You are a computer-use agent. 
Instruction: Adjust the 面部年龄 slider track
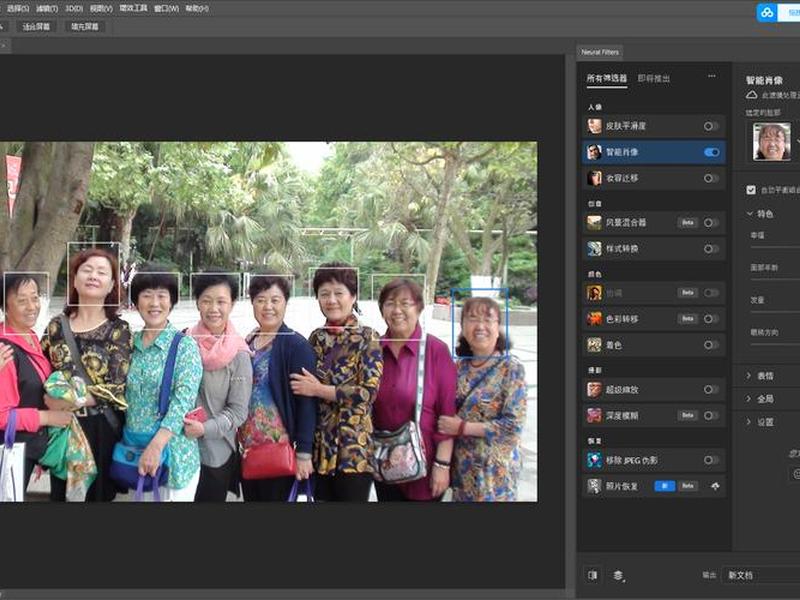point(774,279)
